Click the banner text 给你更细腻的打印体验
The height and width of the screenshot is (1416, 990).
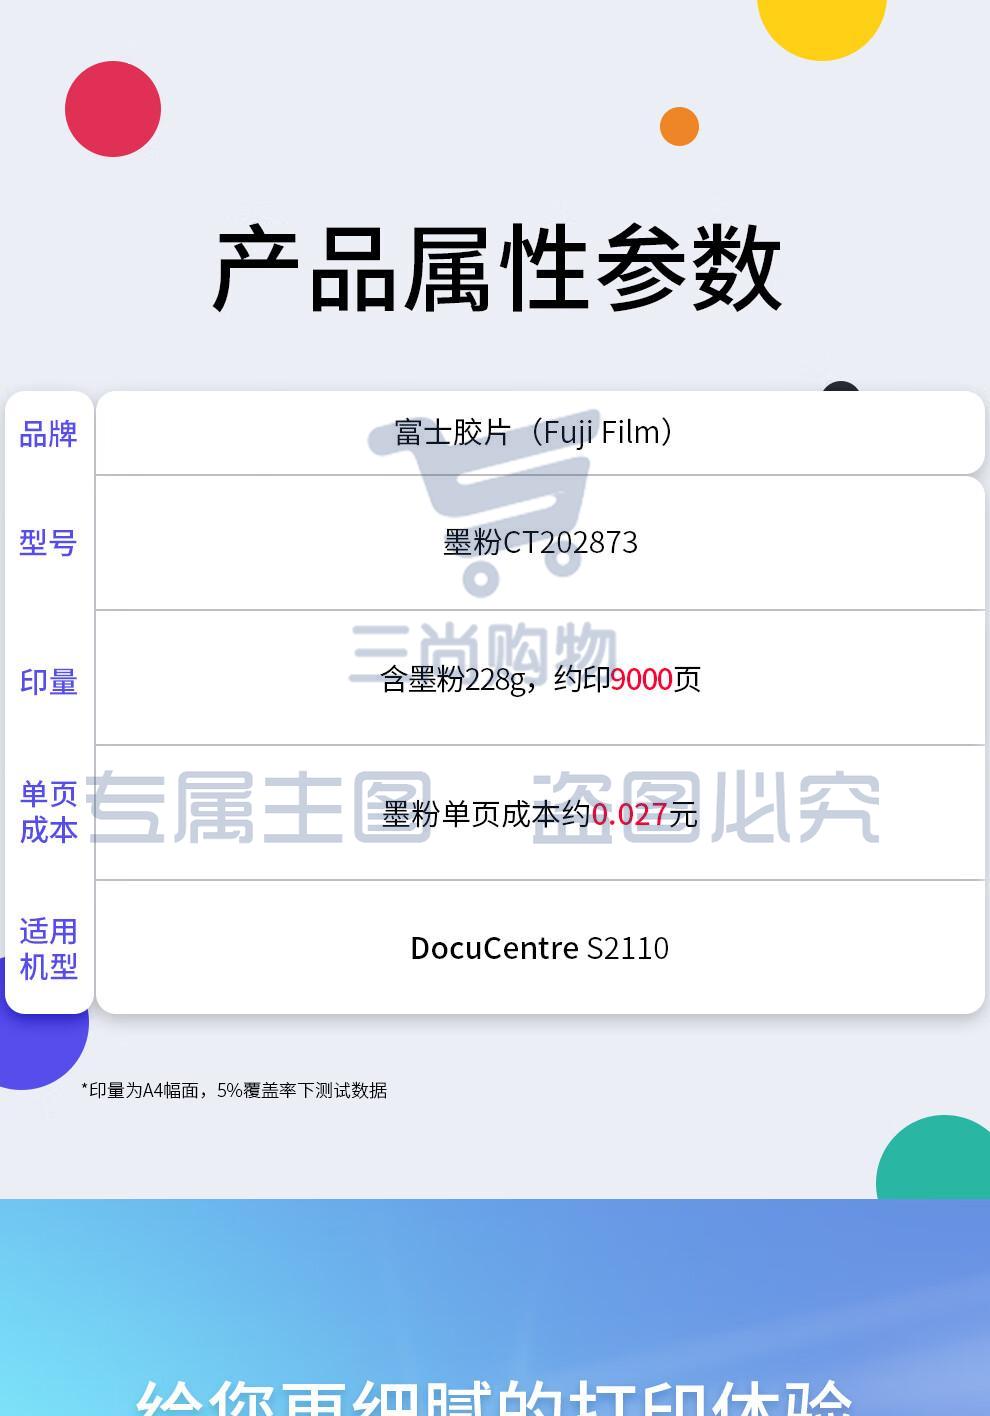pos(495,1397)
